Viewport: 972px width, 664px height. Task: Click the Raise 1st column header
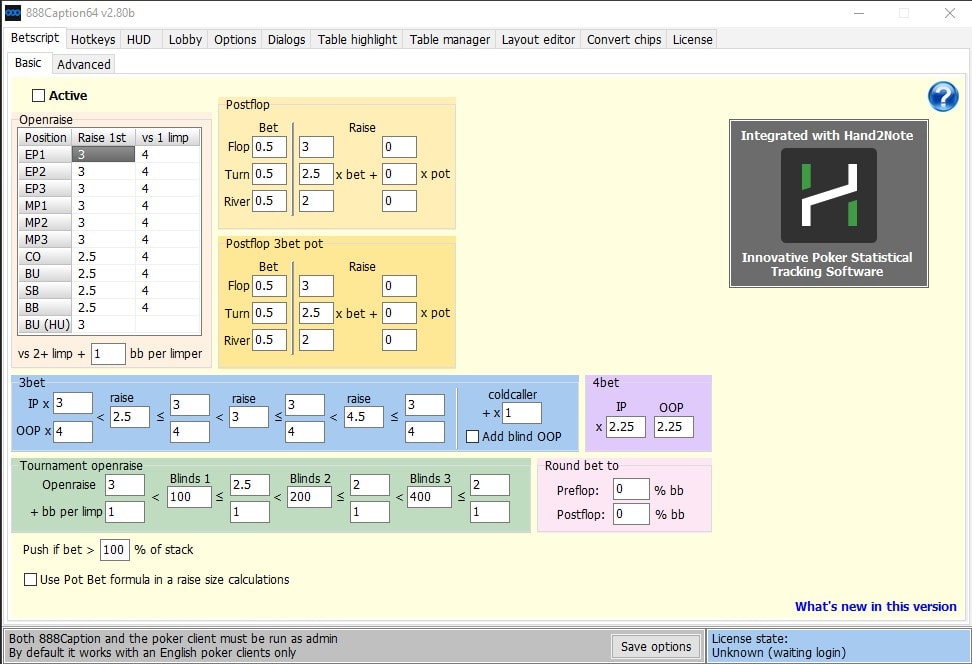103,138
